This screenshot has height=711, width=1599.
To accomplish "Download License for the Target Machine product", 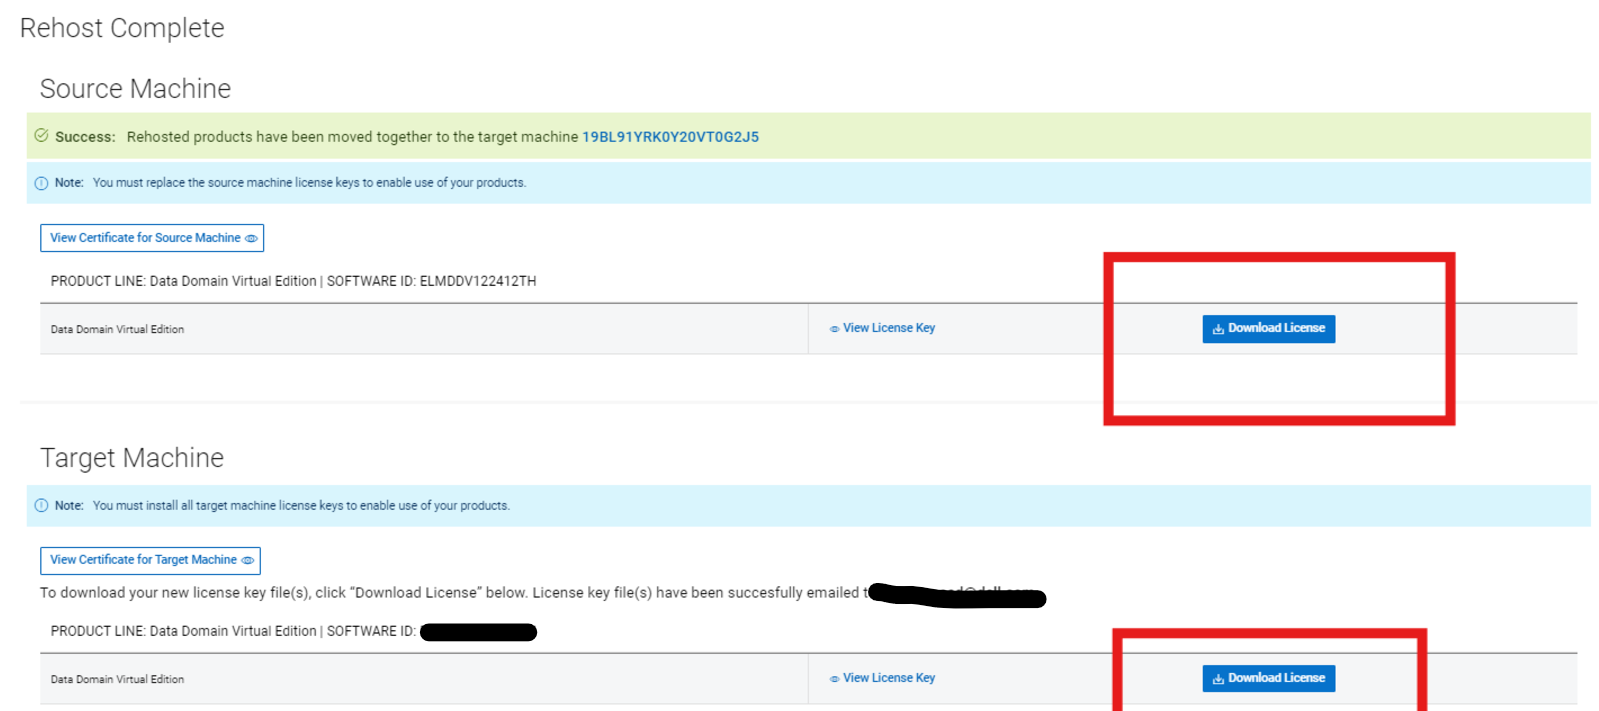I will (x=1268, y=678).
